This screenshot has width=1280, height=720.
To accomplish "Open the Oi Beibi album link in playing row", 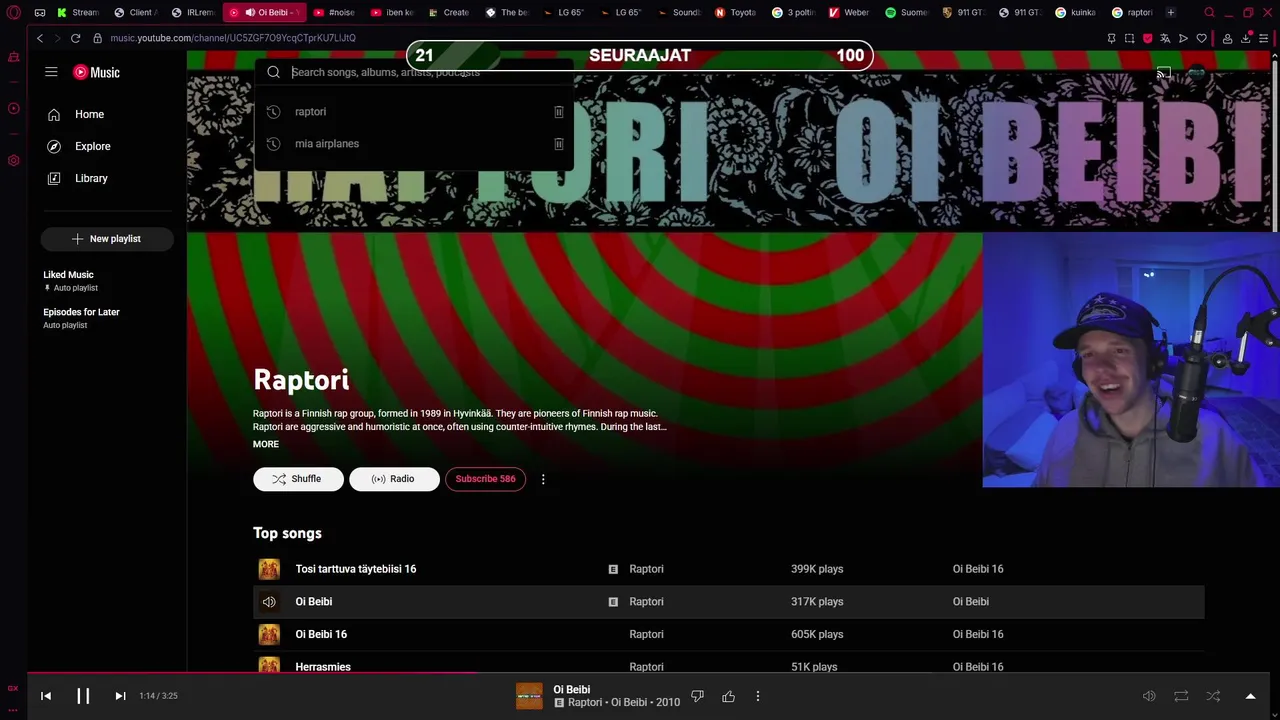I will (970, 602).
